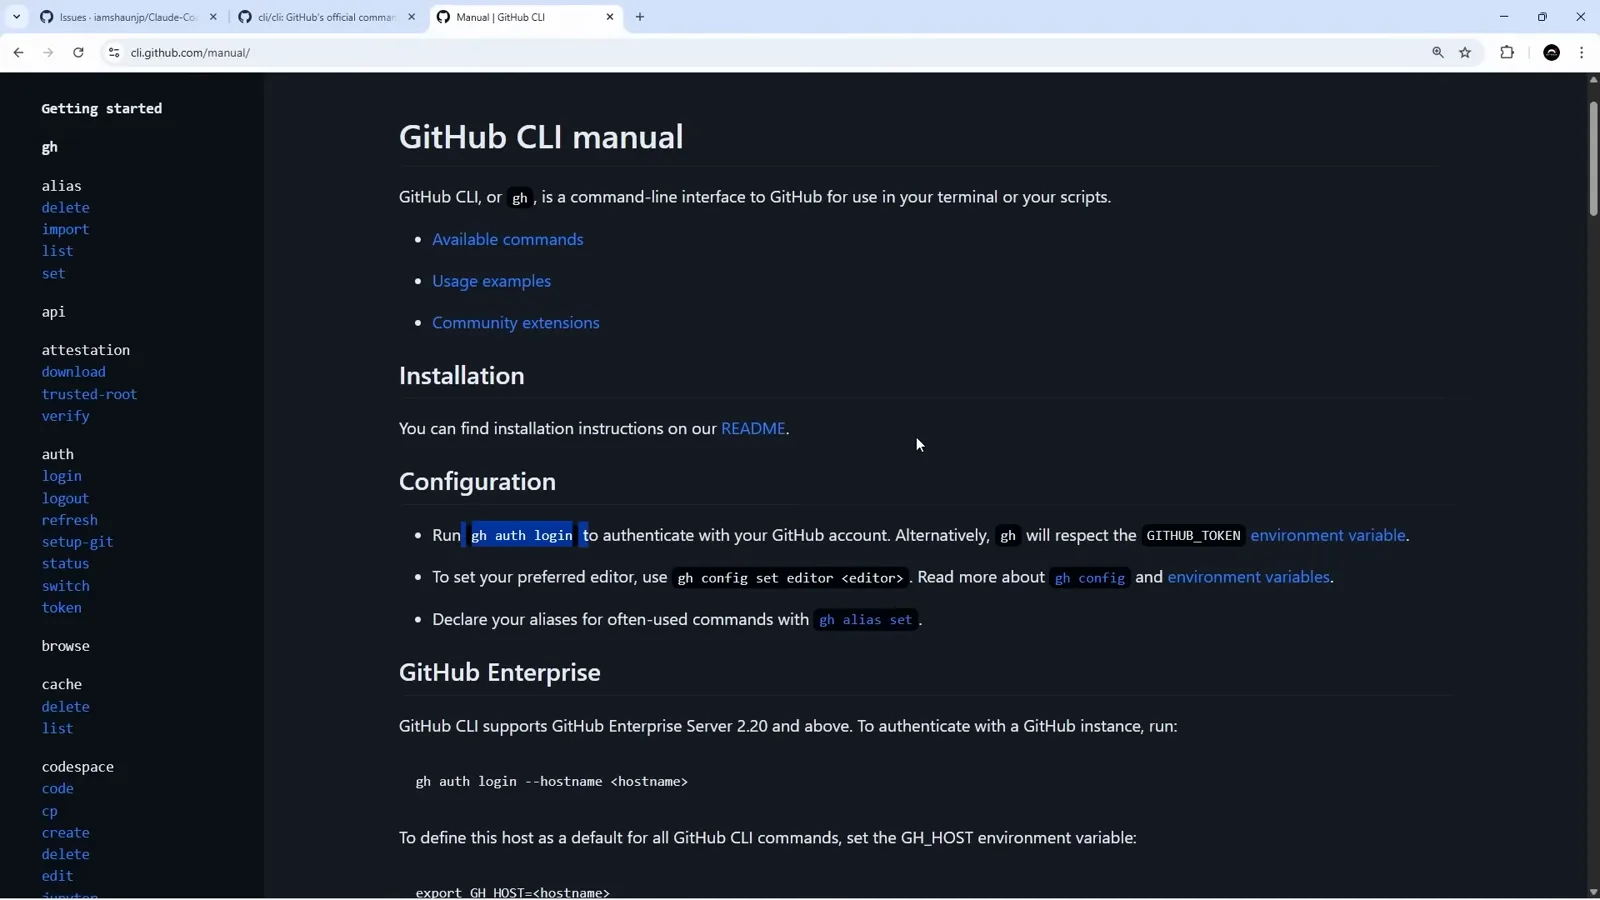Open alias delete in sidebar
This screenshot has height=900, width=1600.
pos(65,208)
